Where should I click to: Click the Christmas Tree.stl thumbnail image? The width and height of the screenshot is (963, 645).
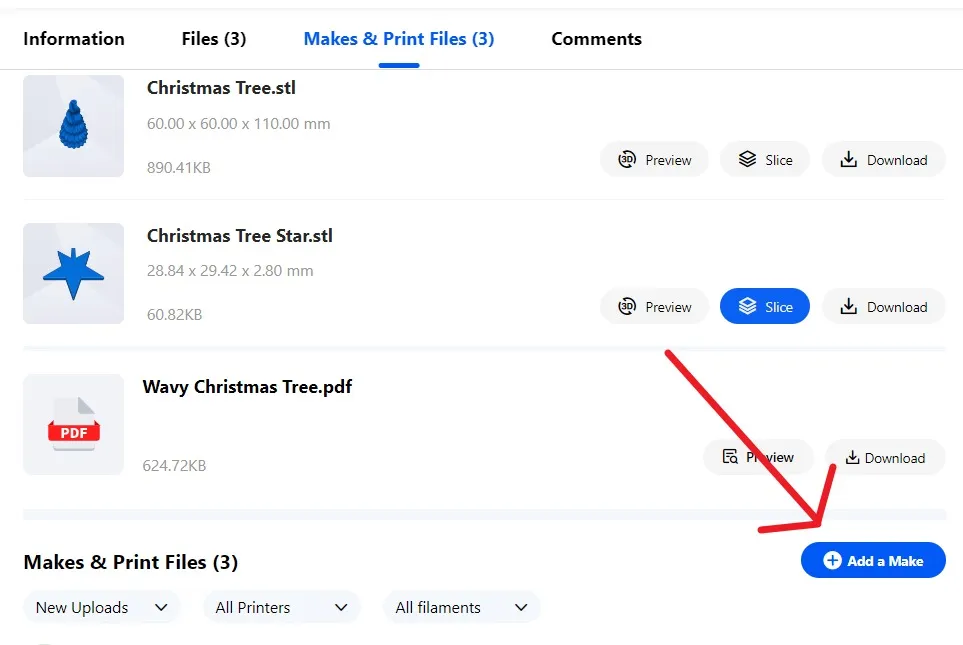(x=74, y=126)
